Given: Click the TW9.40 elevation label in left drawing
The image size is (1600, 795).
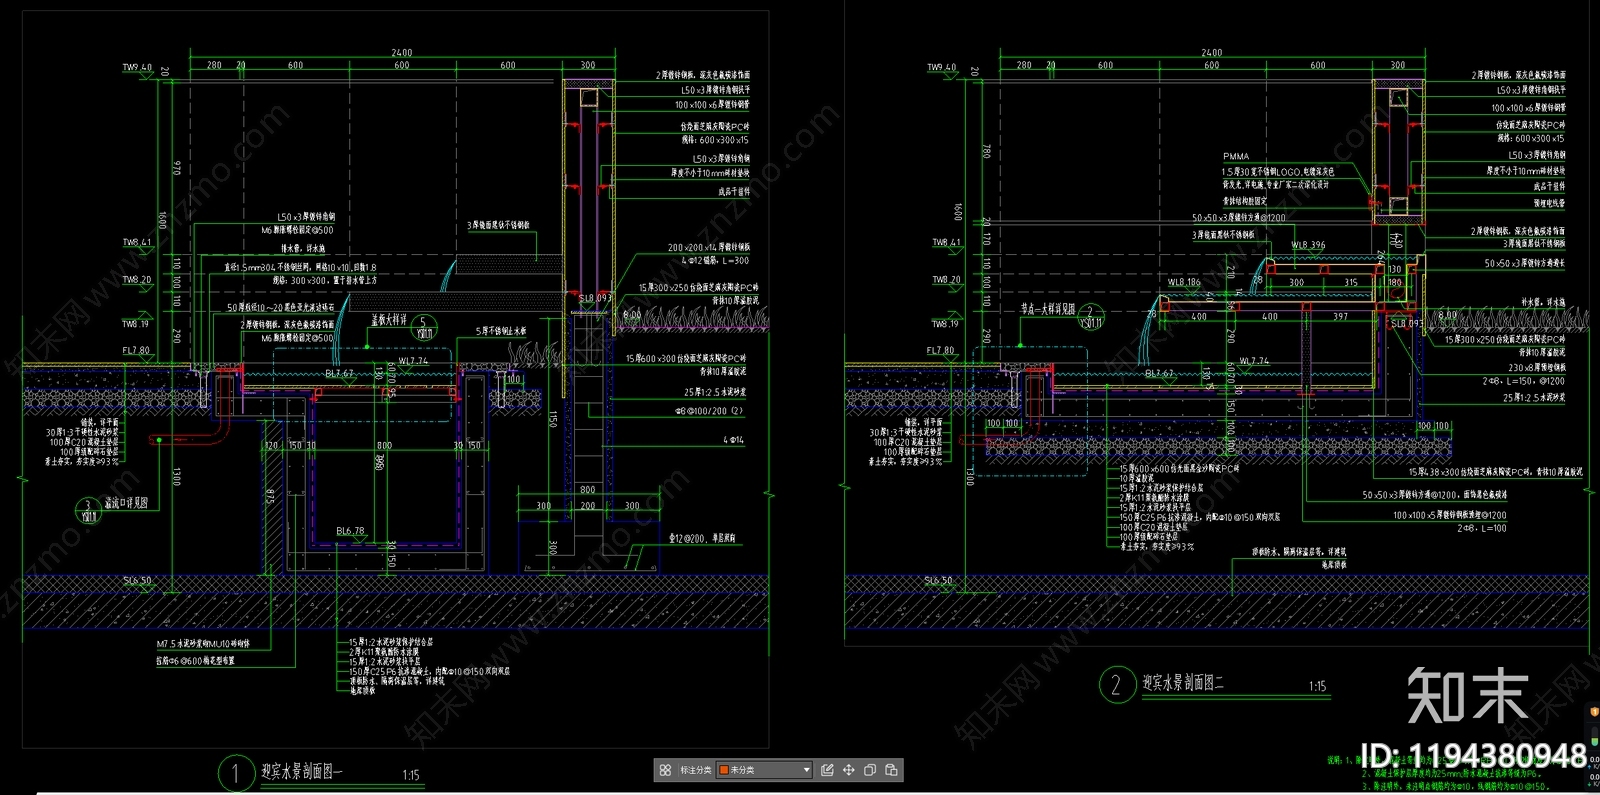Looking at the screenshot, I should 137,68.
